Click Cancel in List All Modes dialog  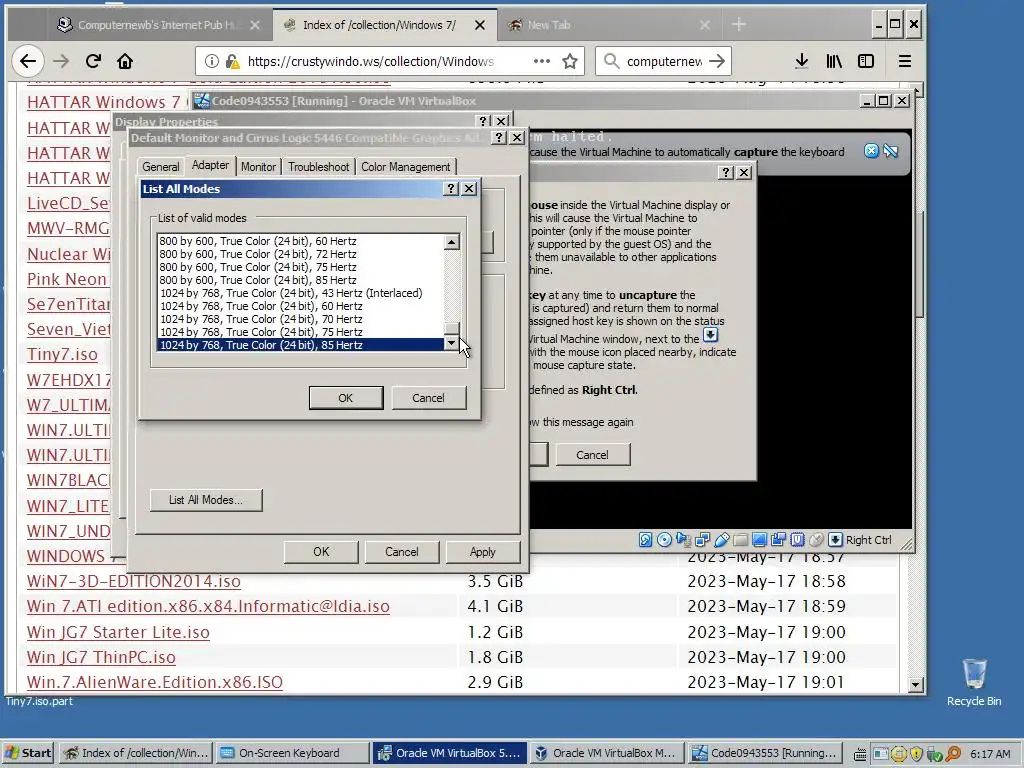click(x=428, y=398)
